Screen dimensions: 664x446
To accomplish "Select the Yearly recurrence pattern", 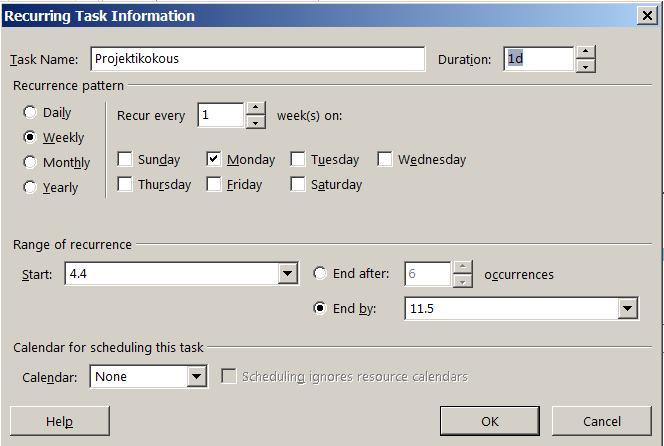I will [x=30, y=187].
